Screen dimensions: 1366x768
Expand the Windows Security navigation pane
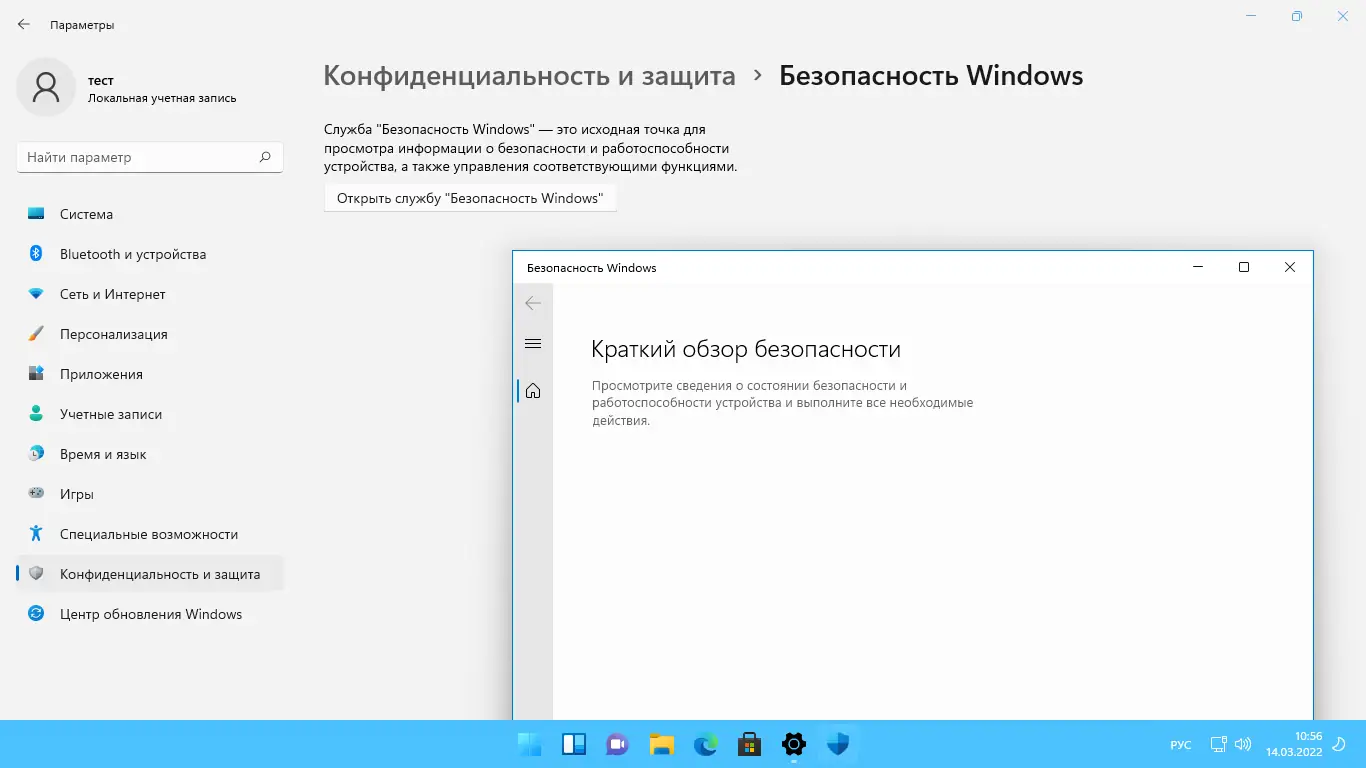tap(532, 343)
